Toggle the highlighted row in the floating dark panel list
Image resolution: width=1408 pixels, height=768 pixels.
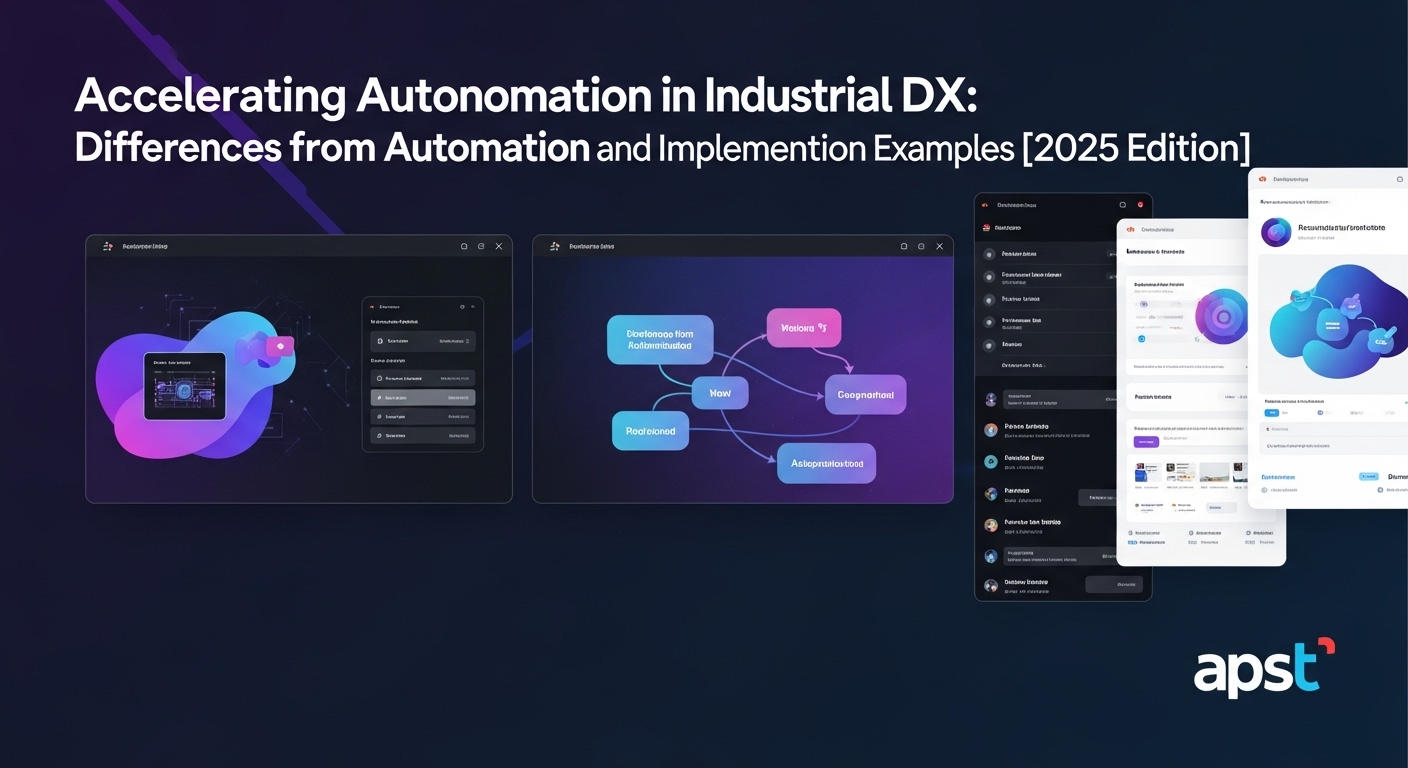[x=422, y=398]
